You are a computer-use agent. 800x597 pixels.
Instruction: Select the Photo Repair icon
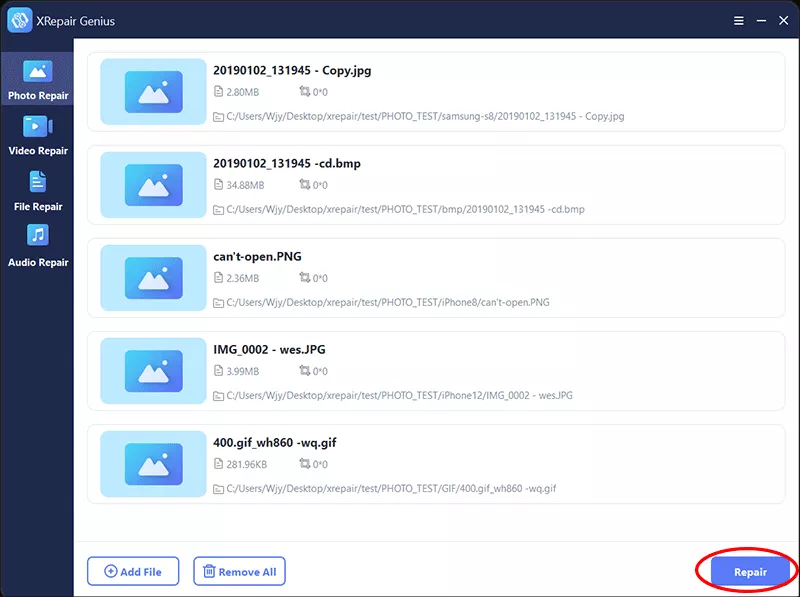[37, 71]
